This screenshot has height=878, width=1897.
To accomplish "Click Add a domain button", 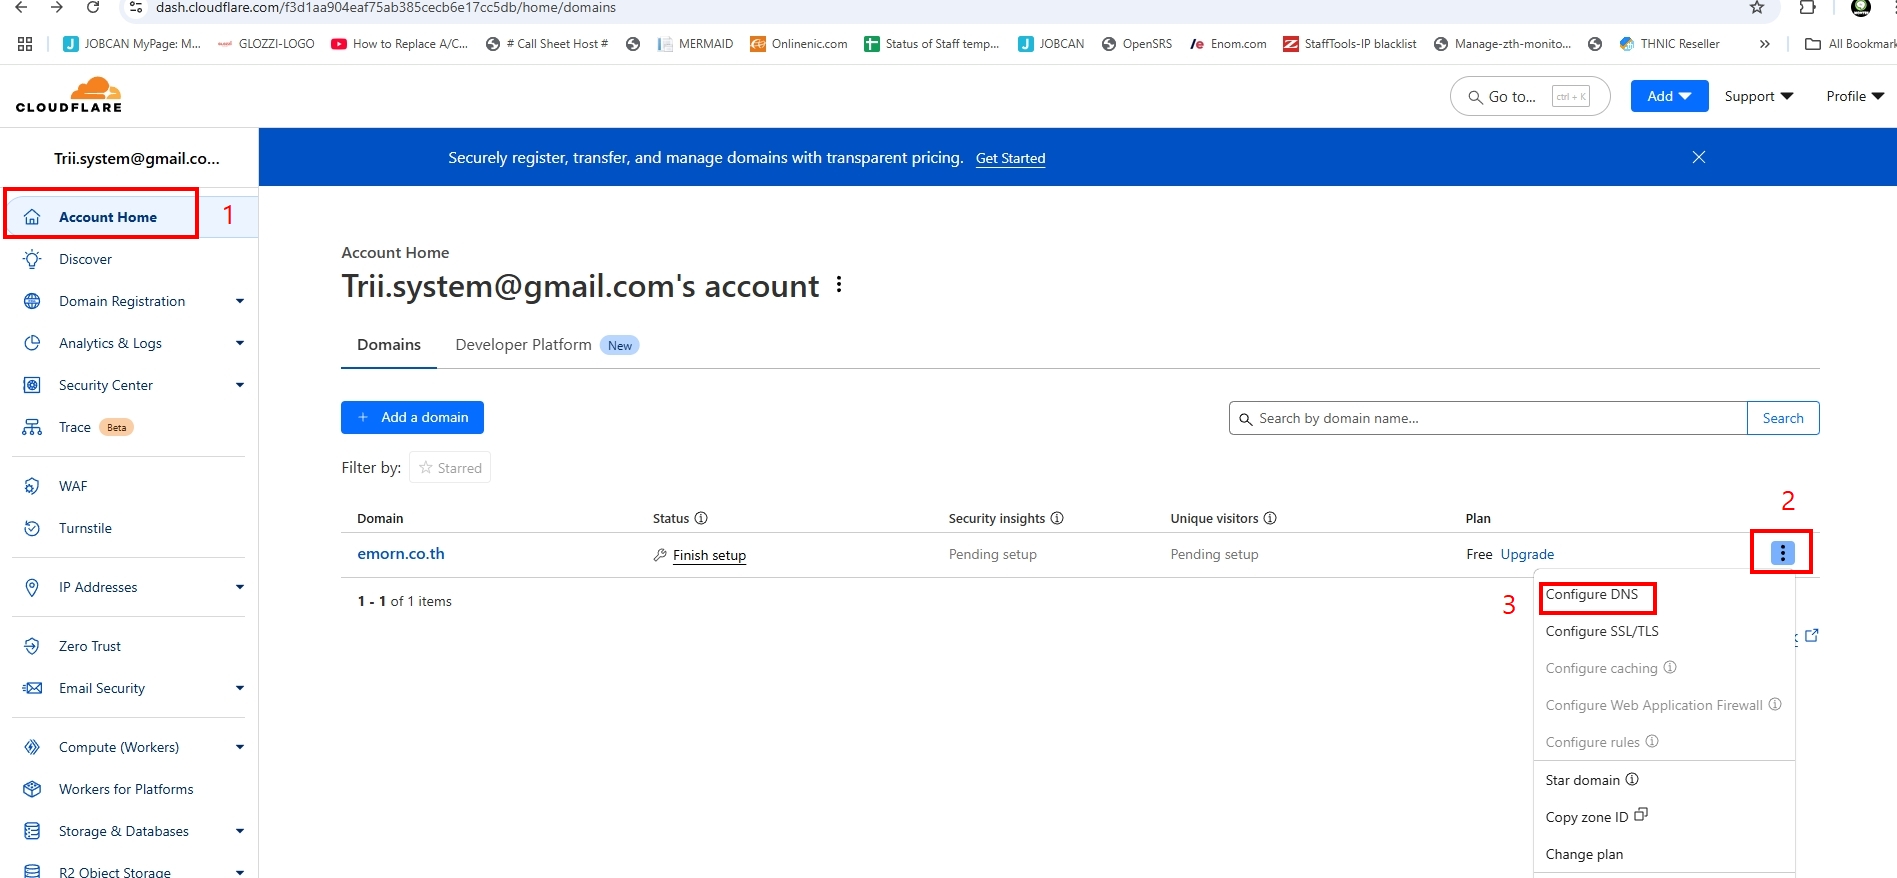I will (x=412, y=417).
